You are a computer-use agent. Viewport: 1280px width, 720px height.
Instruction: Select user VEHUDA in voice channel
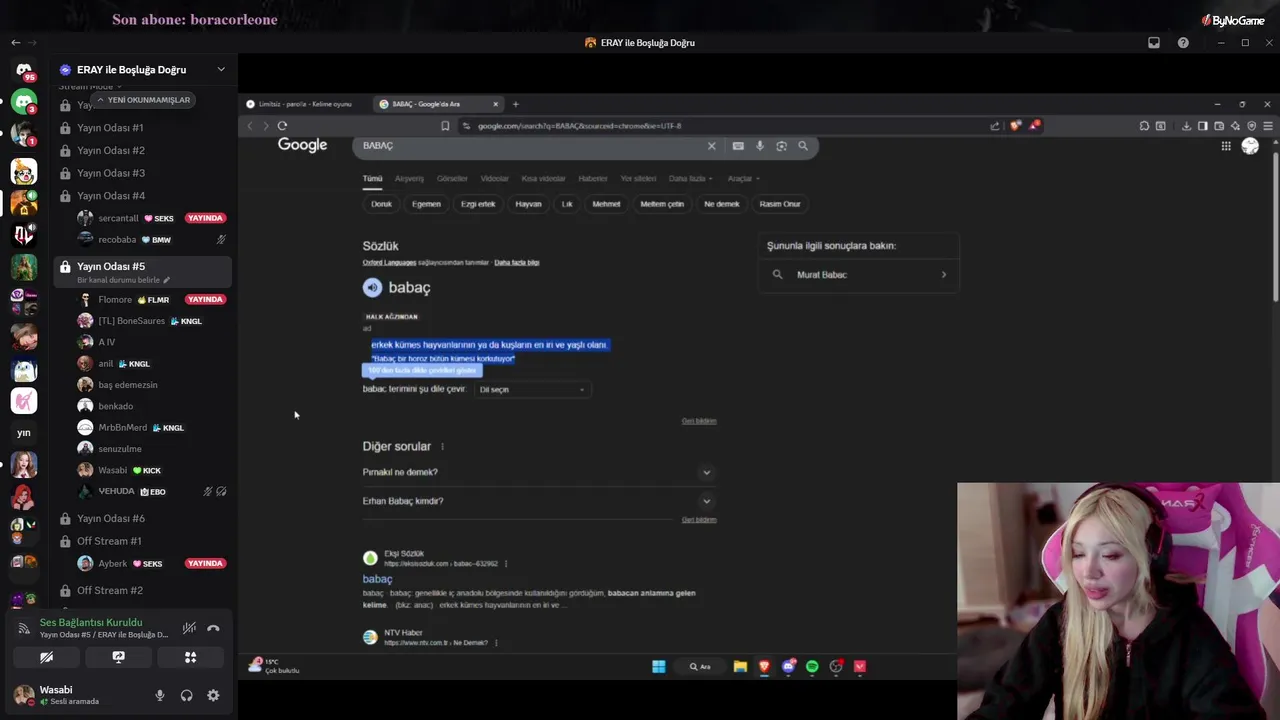[x=116, y=491]
